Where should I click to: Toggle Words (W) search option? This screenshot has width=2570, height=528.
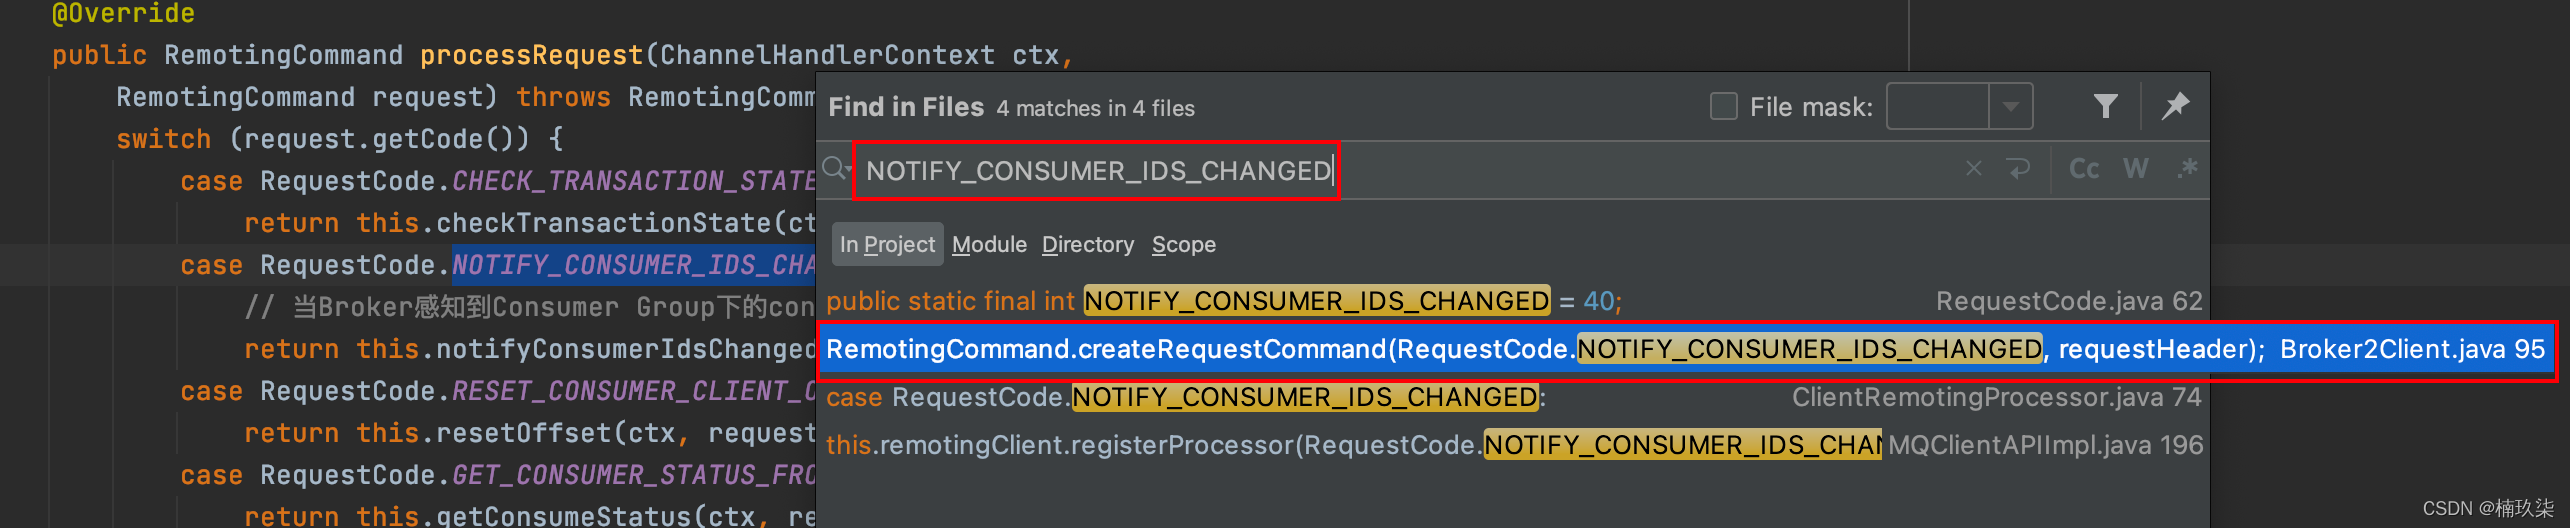pyautogui.click(x=2136, y=169)
